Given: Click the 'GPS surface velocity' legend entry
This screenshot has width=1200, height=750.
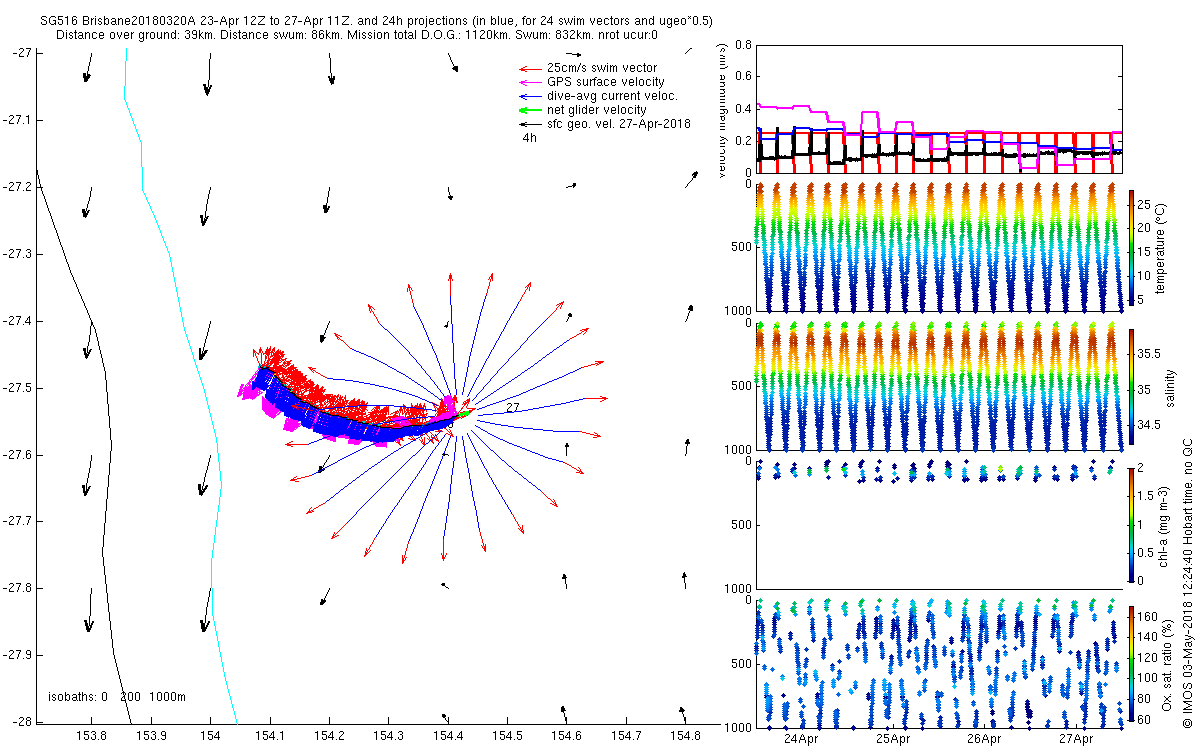Looking at the screenshot, I should pos(605,82).
